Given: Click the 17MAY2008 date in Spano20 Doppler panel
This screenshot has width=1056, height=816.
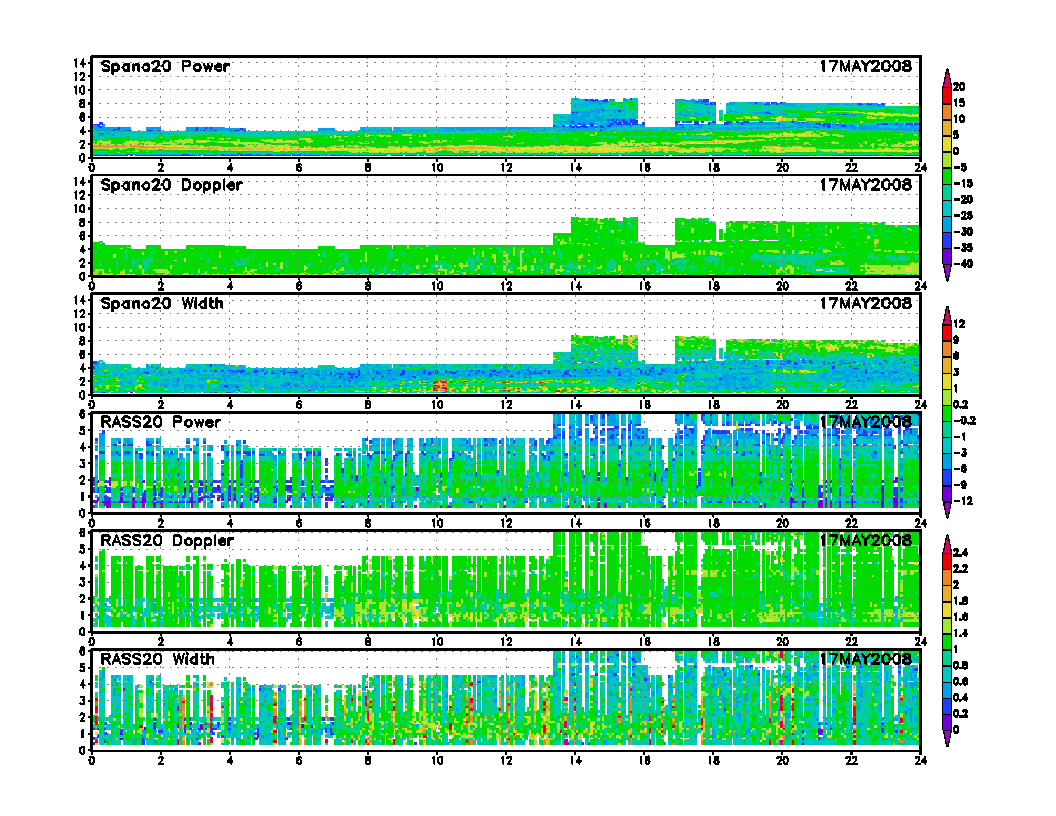Looking at the screenshot, I should point(865,185).
